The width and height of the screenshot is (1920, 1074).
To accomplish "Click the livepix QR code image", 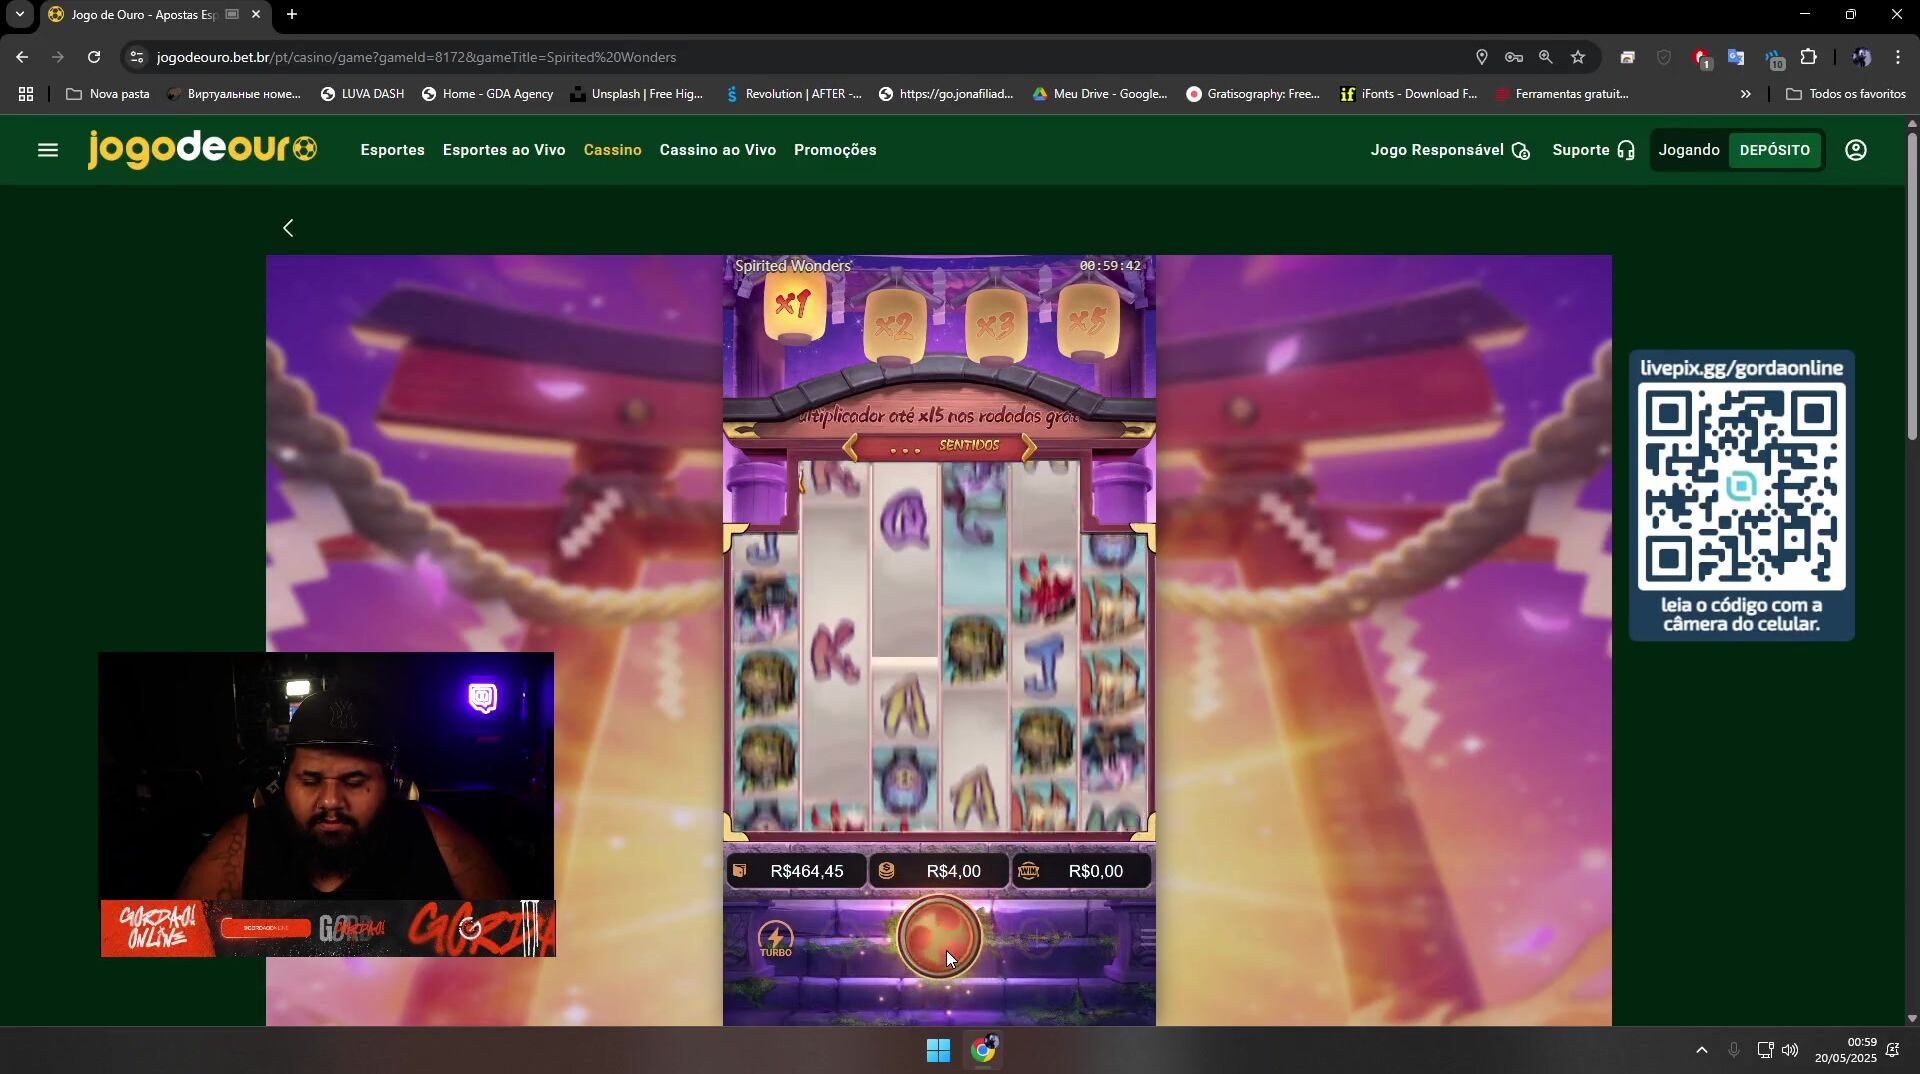I will pyautogui.click(x=1742, y=486).
